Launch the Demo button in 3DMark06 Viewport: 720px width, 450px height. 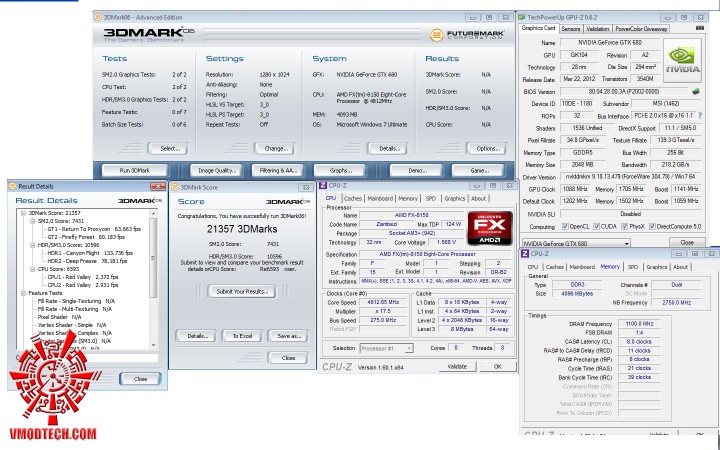click(x=416, y=170)
